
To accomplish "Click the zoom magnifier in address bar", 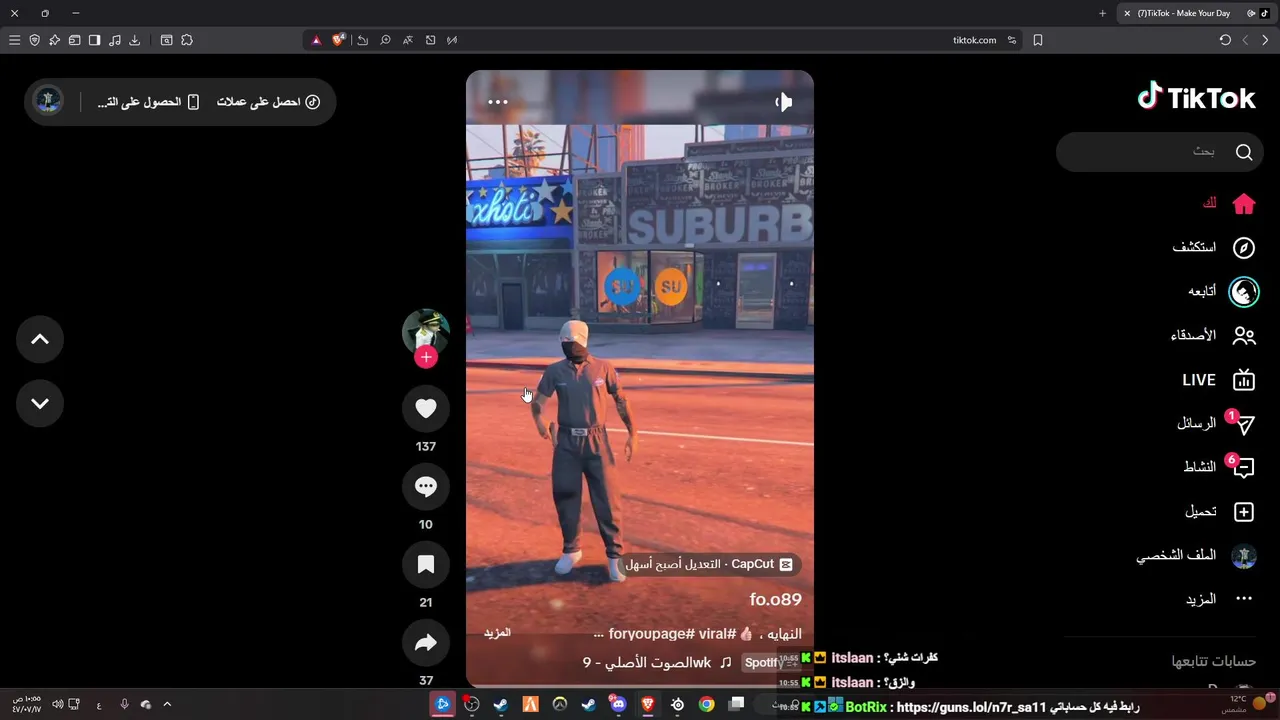I will (x=385, y=40).
